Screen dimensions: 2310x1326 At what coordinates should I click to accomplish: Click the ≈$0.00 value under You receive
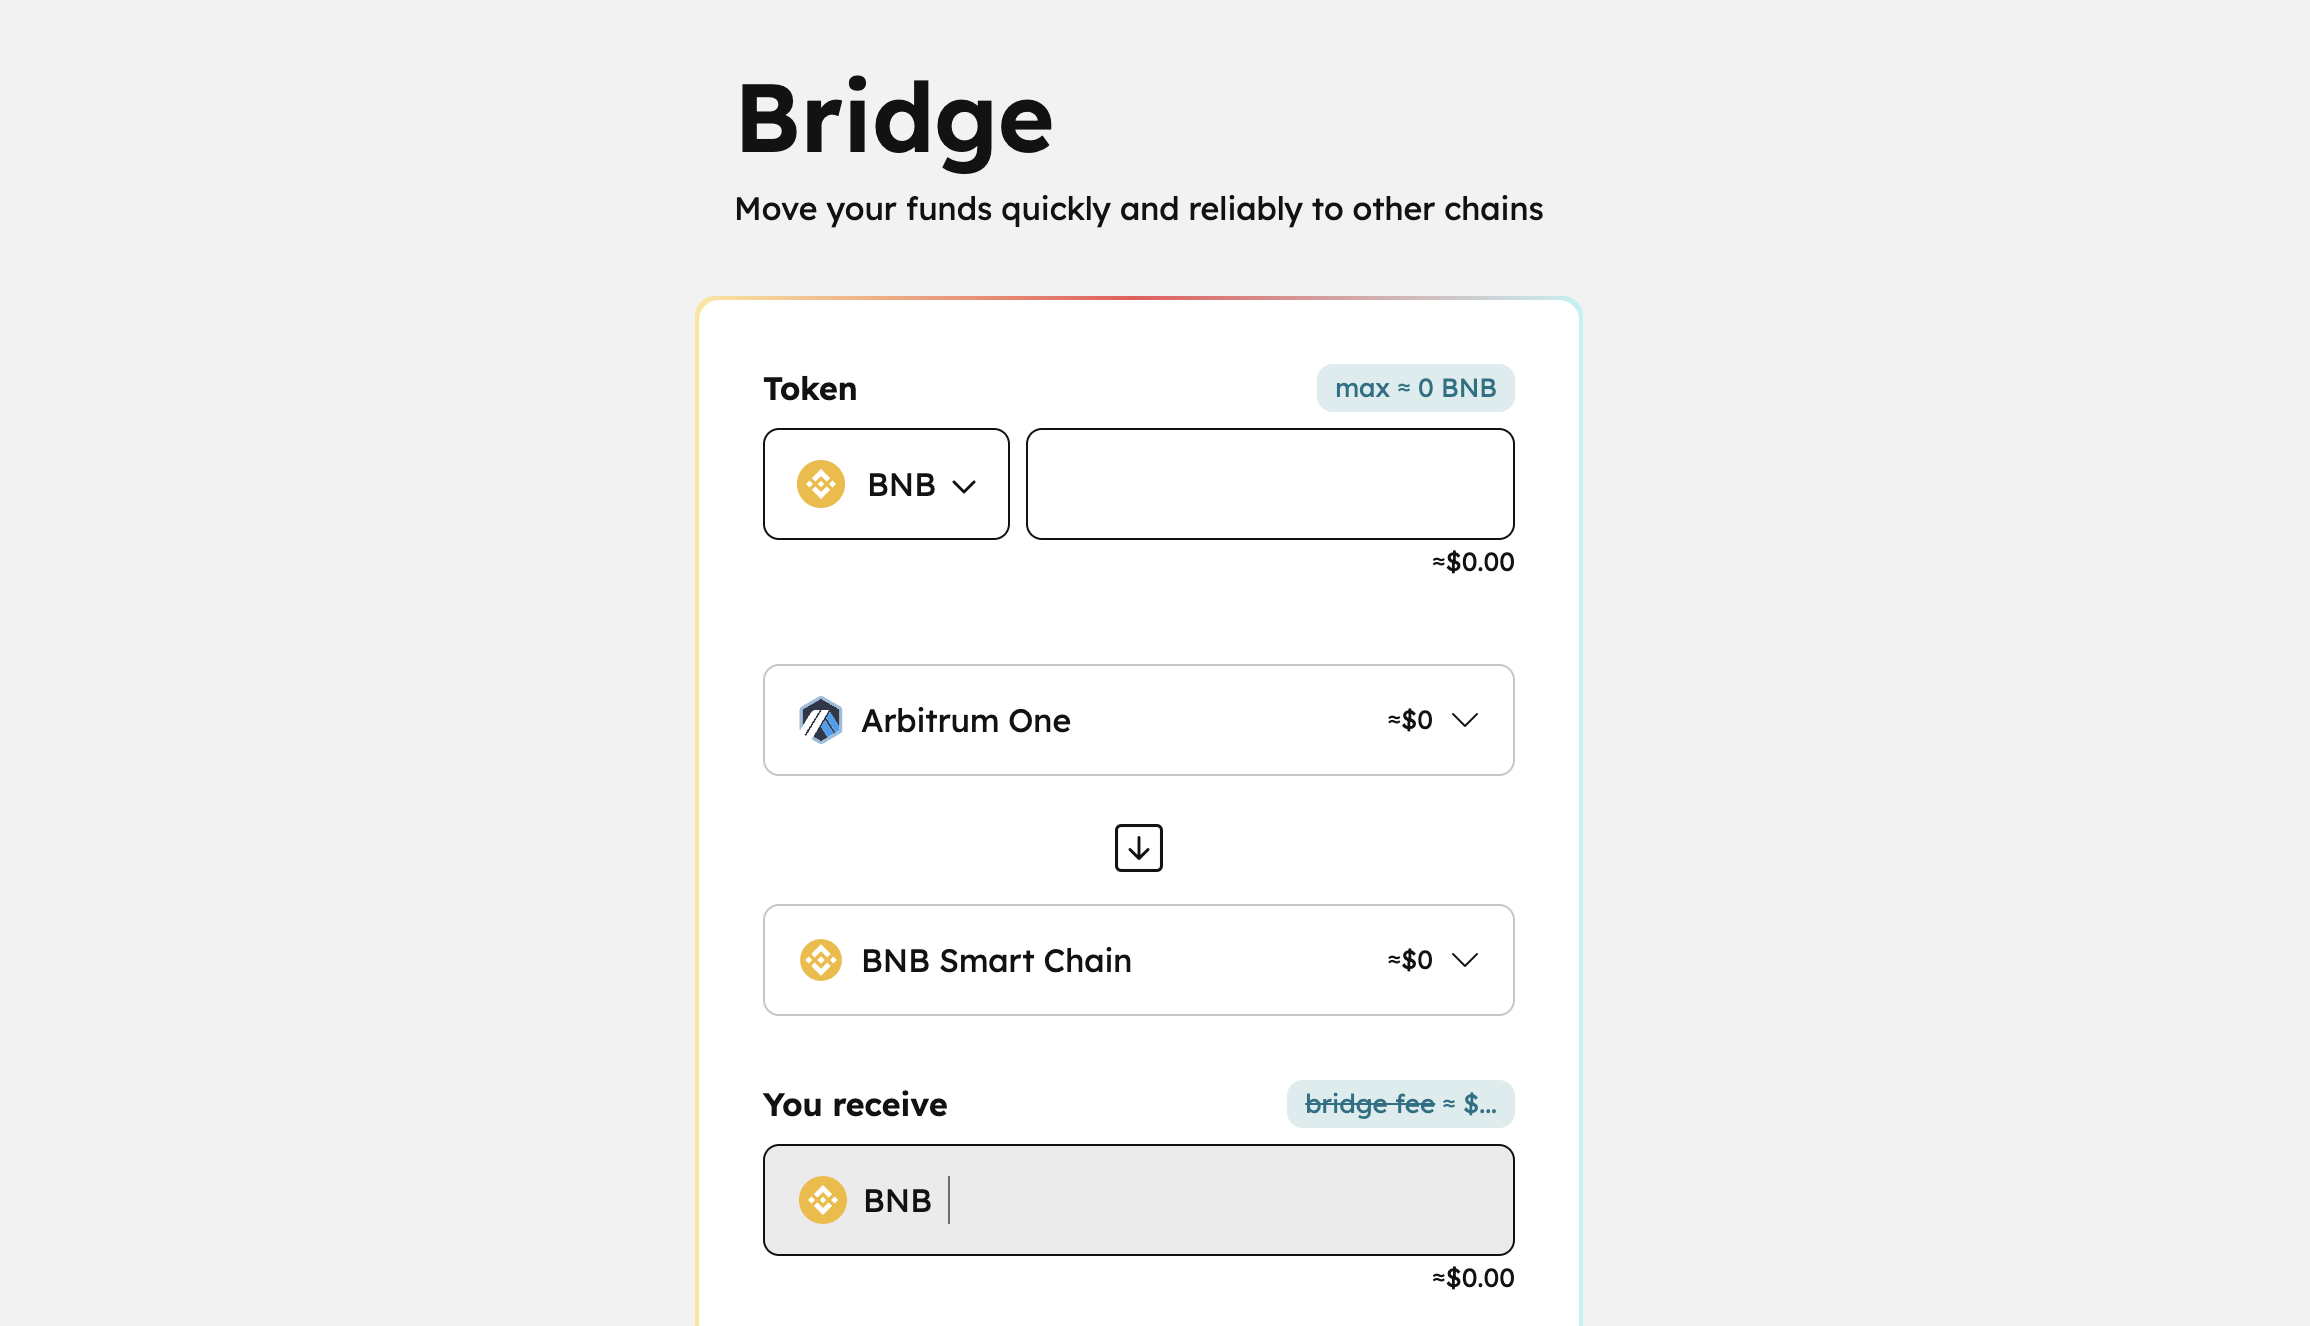point(1473,1278)
